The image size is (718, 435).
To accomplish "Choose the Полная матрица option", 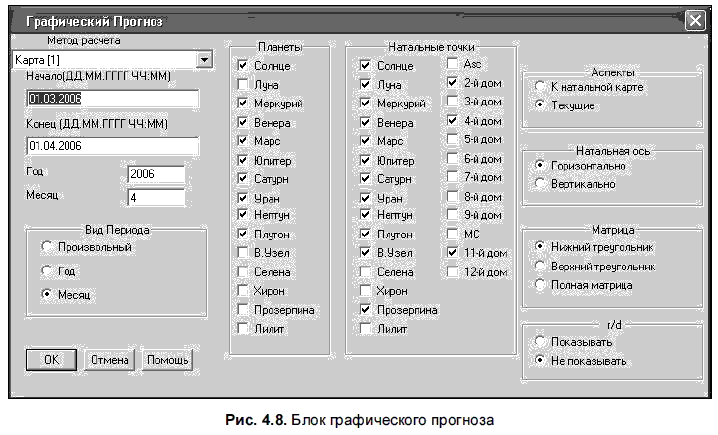I will [x=540, y=285].
